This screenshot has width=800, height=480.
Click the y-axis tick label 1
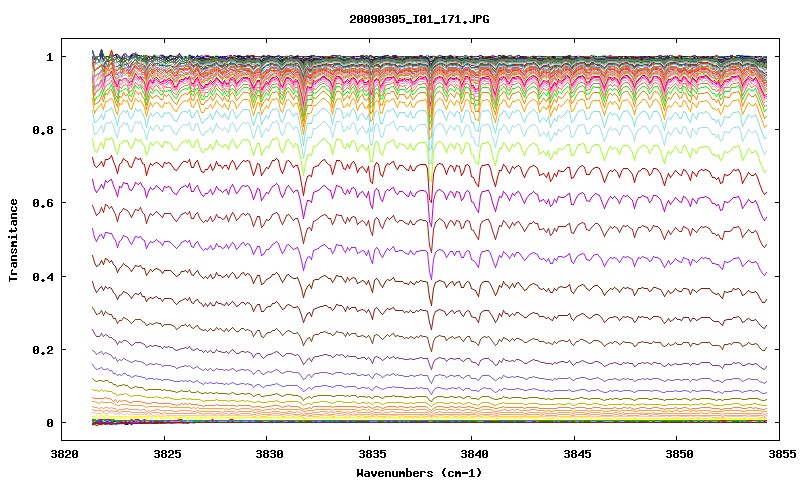click(x=49, y=57)
